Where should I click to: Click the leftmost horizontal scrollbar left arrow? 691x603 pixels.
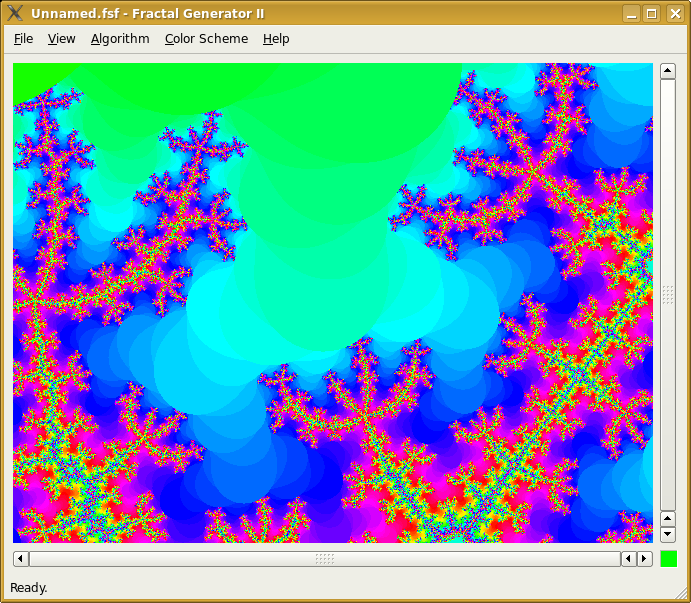tap(20, 558)
